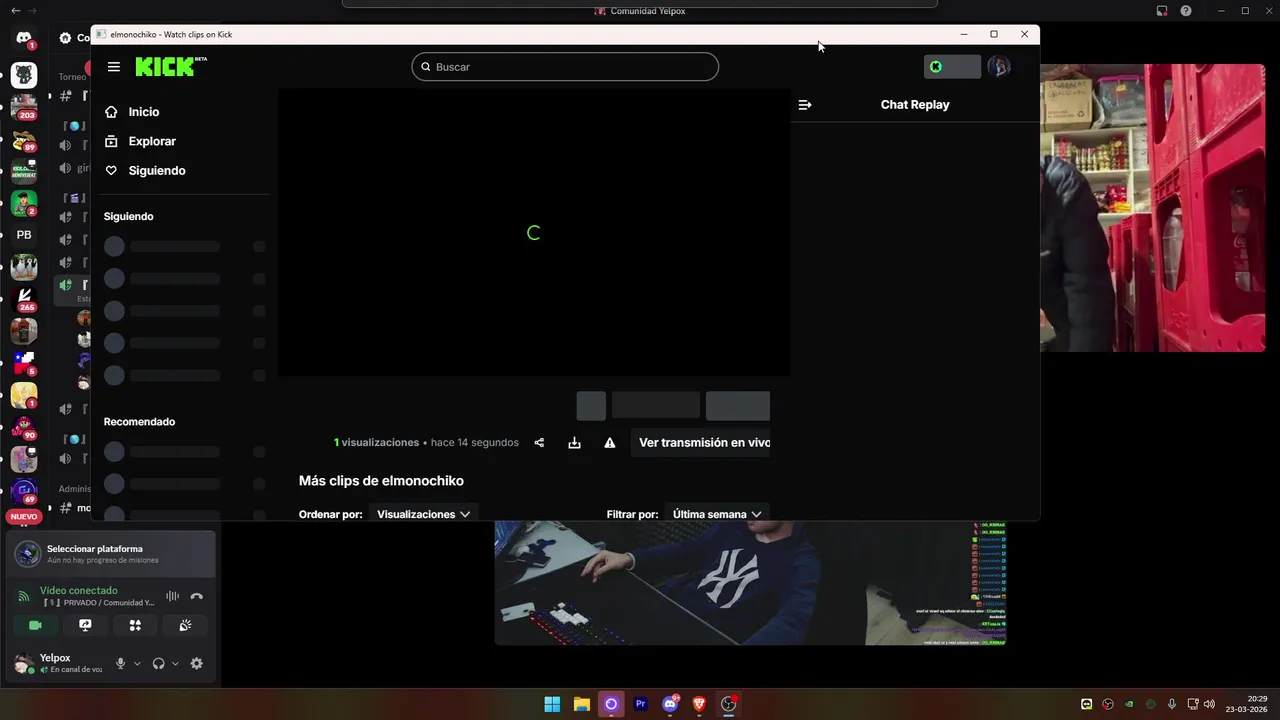
Task: Open Siguiendo in Kick sidebar navigation
Action: click(145, 170)
